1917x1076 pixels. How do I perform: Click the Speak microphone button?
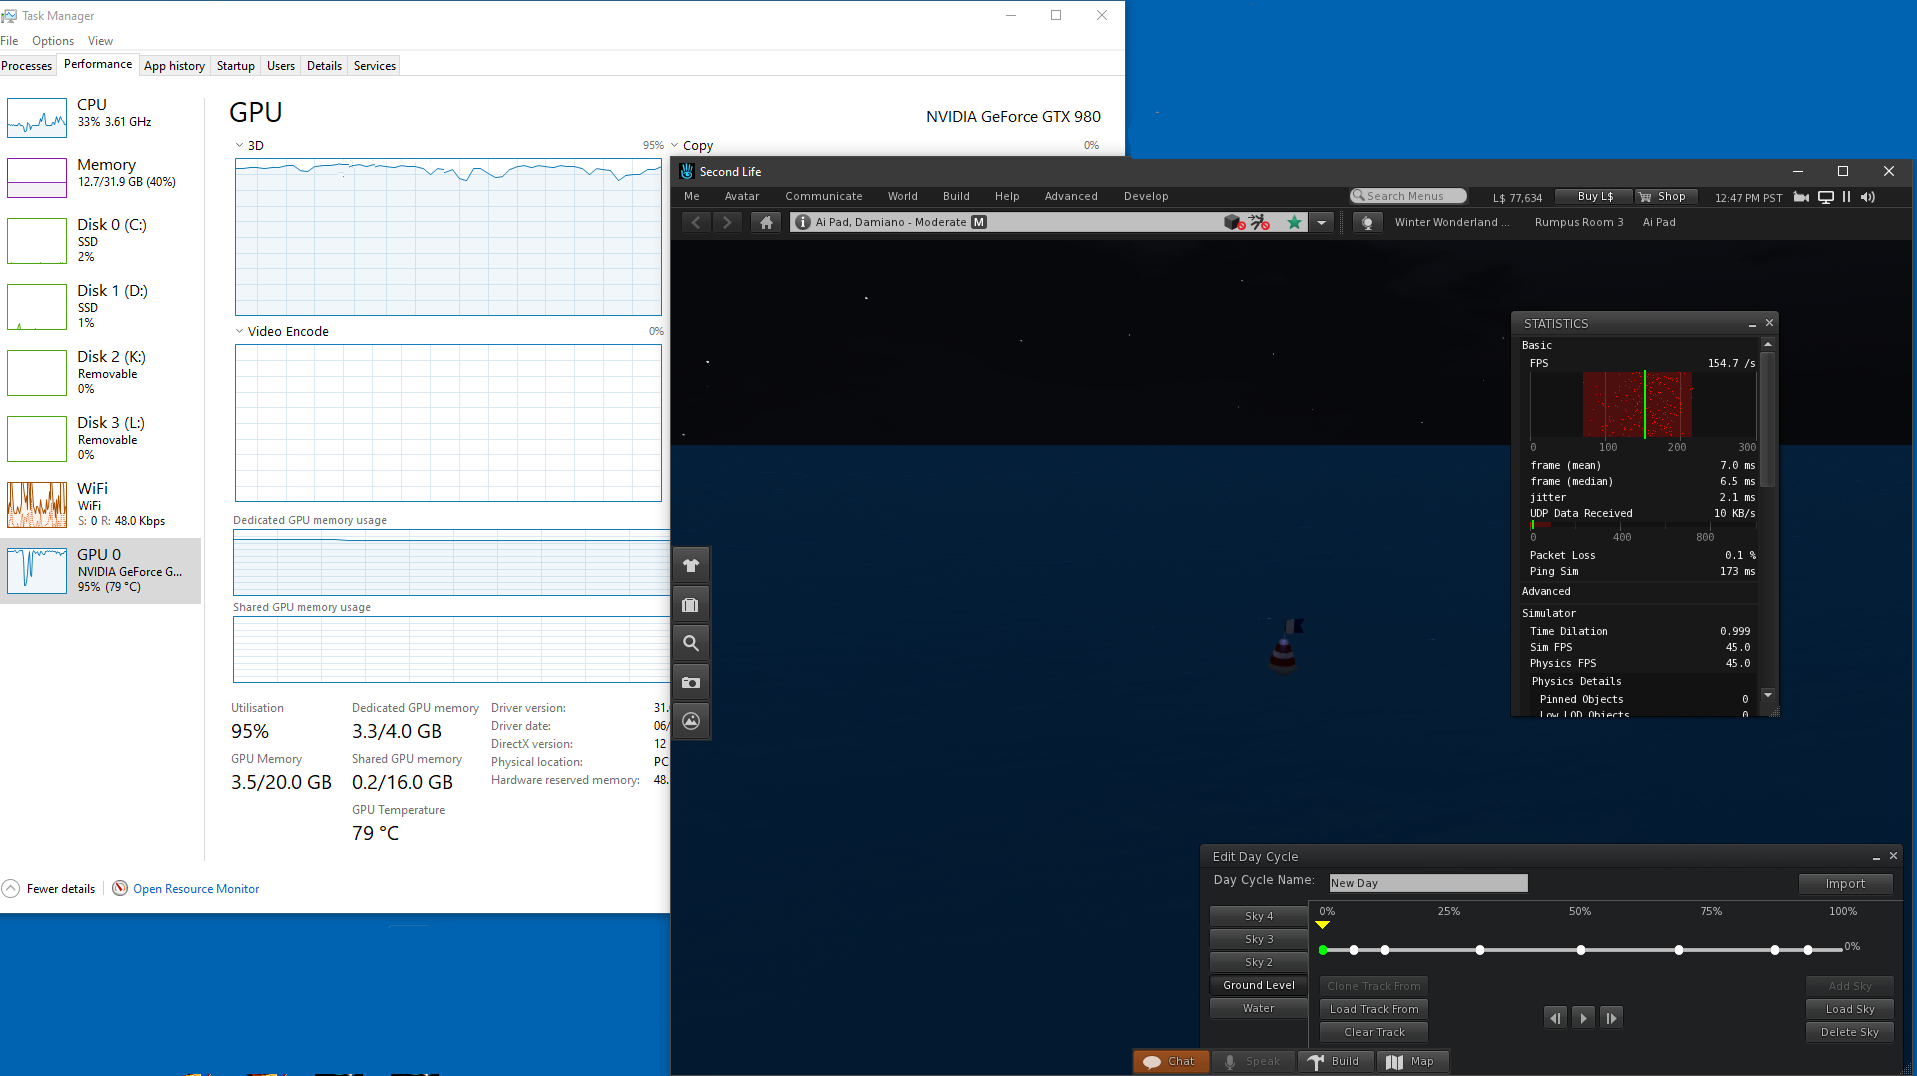pos(1254,1062)
